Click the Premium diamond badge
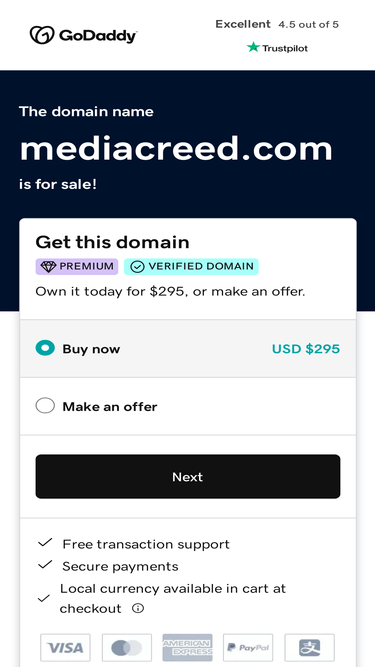This screenshot has height=667, width=375. tap(77, 267)
